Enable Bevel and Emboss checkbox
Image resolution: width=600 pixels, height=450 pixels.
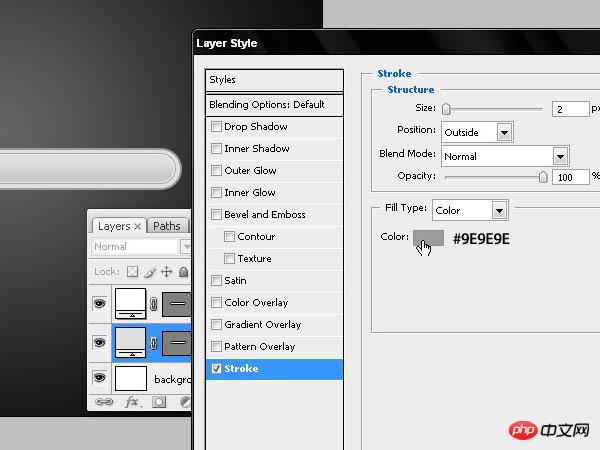[216, 214]
